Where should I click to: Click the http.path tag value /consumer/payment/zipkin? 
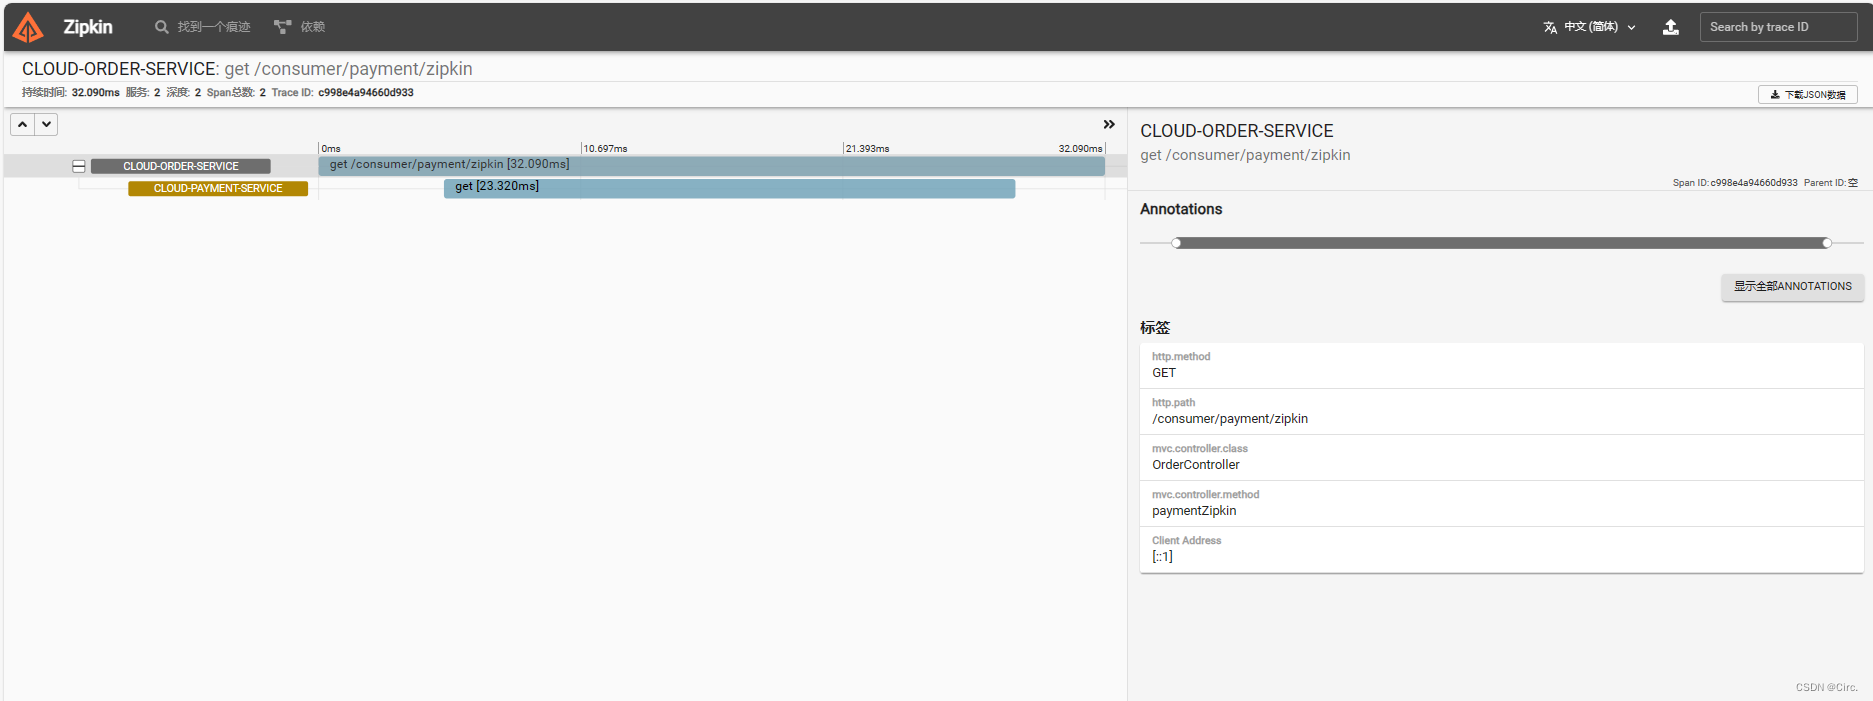(1229, 419)
